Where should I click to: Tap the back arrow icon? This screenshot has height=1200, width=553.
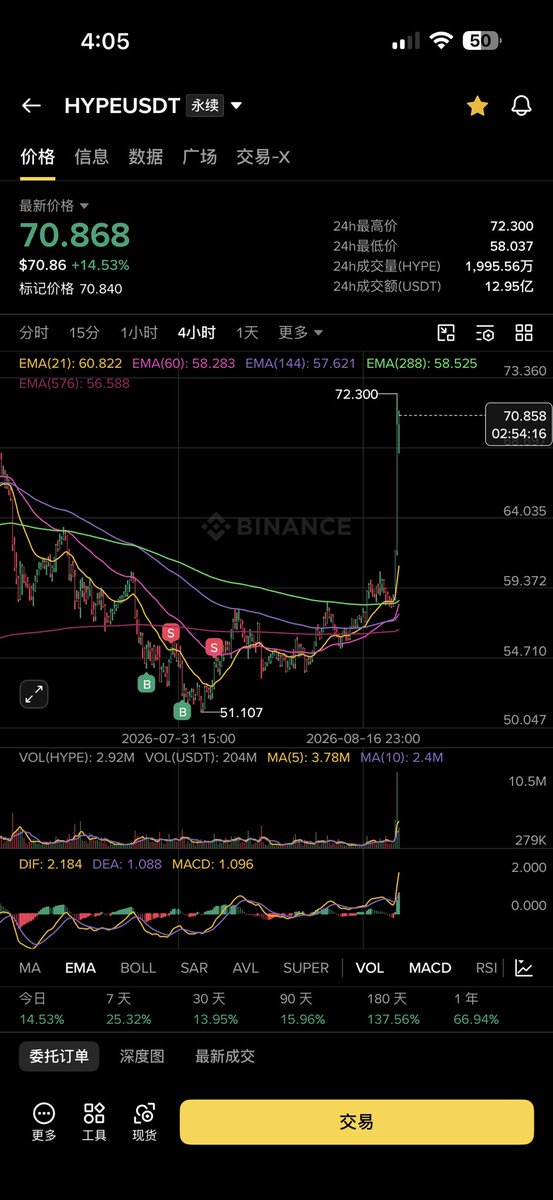[x=31, y=106]
